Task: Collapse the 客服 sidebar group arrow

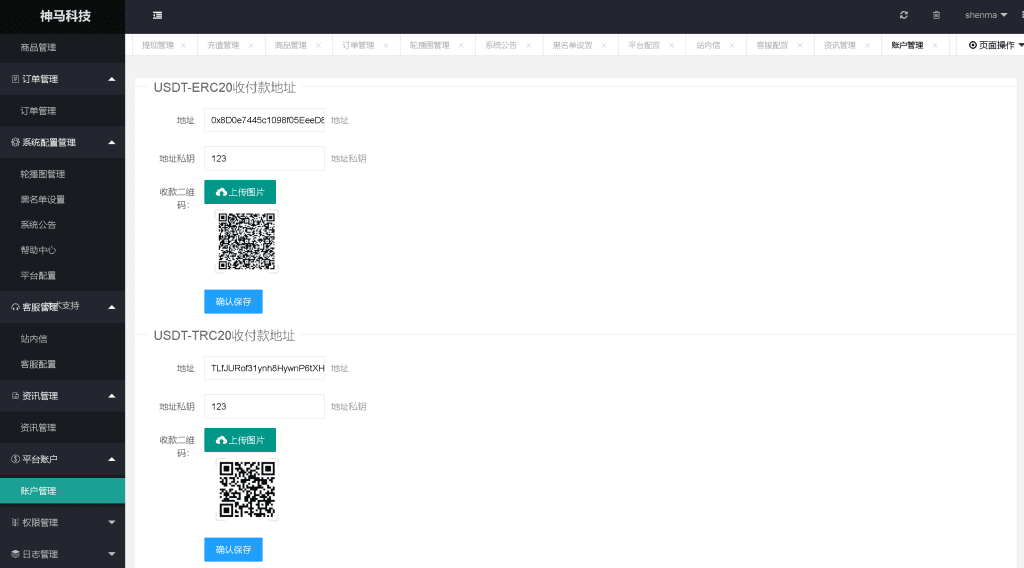Action: [112, 307]
